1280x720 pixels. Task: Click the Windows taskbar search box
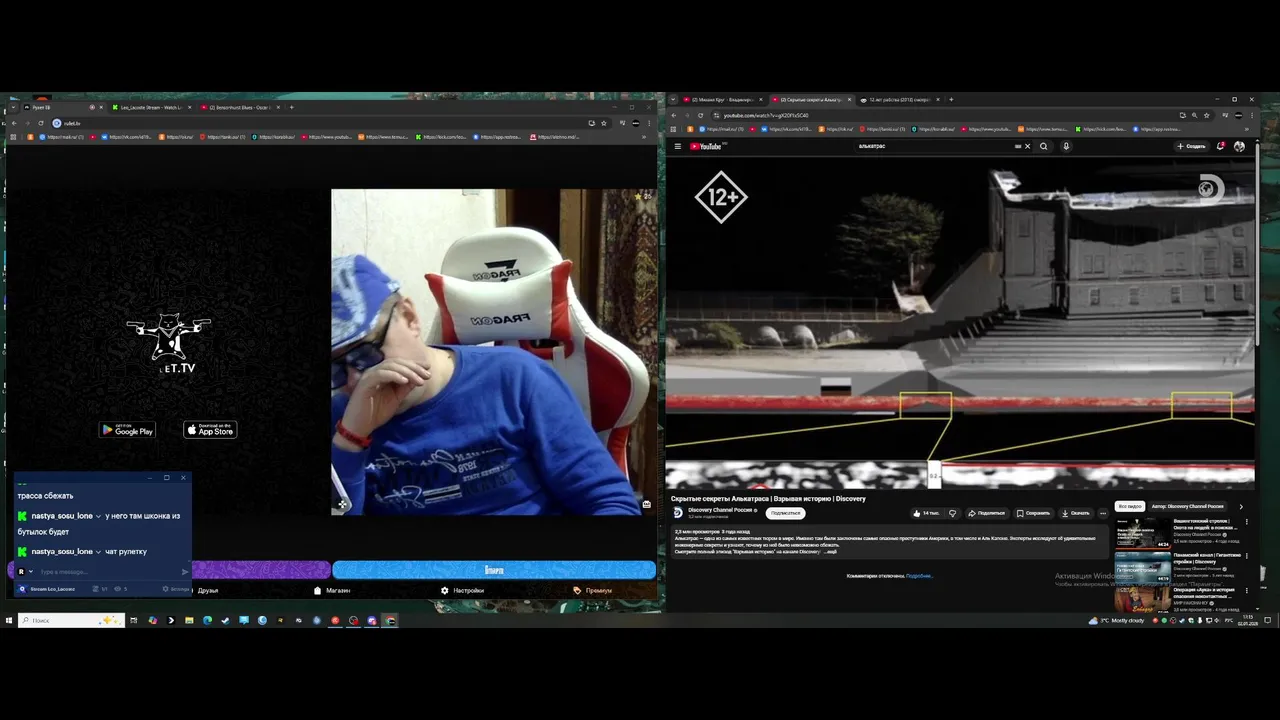click(71, 620)
